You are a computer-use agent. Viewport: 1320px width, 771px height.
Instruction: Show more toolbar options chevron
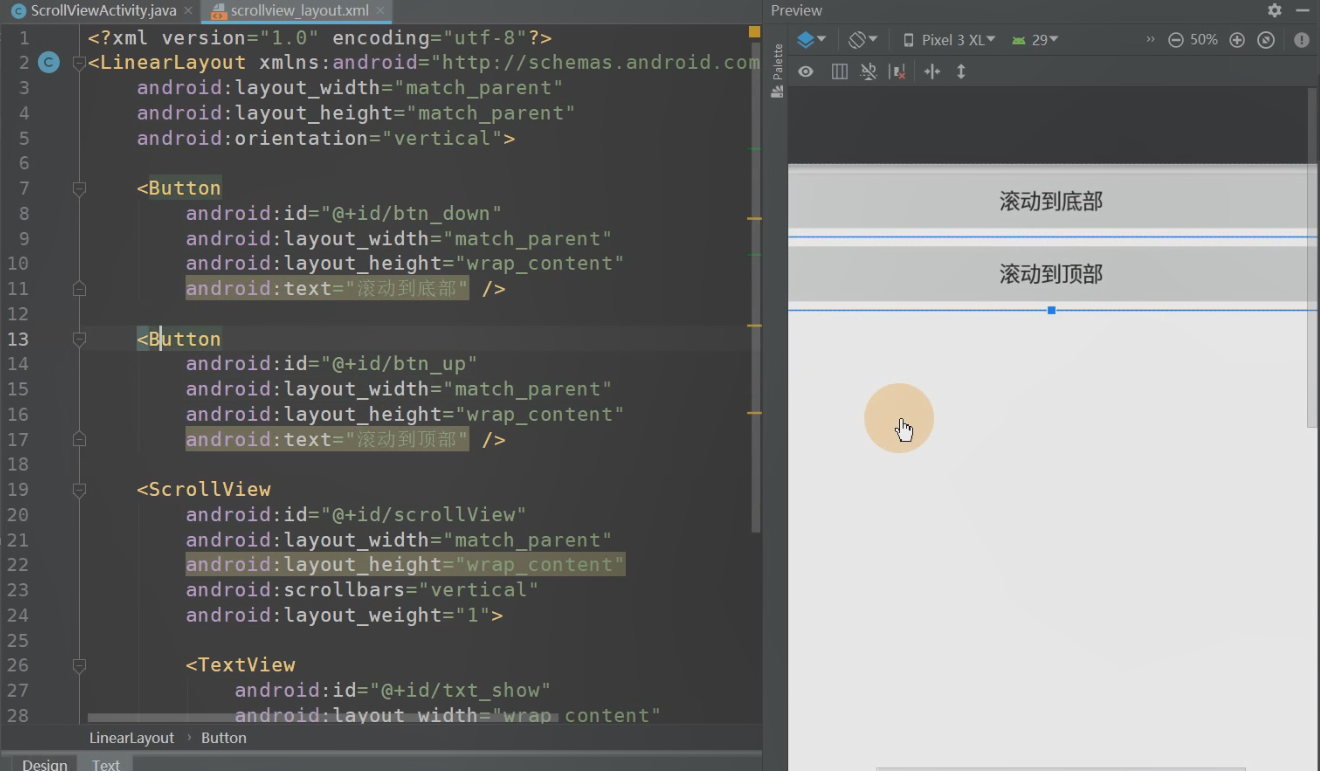click(x=1150, y=40)
